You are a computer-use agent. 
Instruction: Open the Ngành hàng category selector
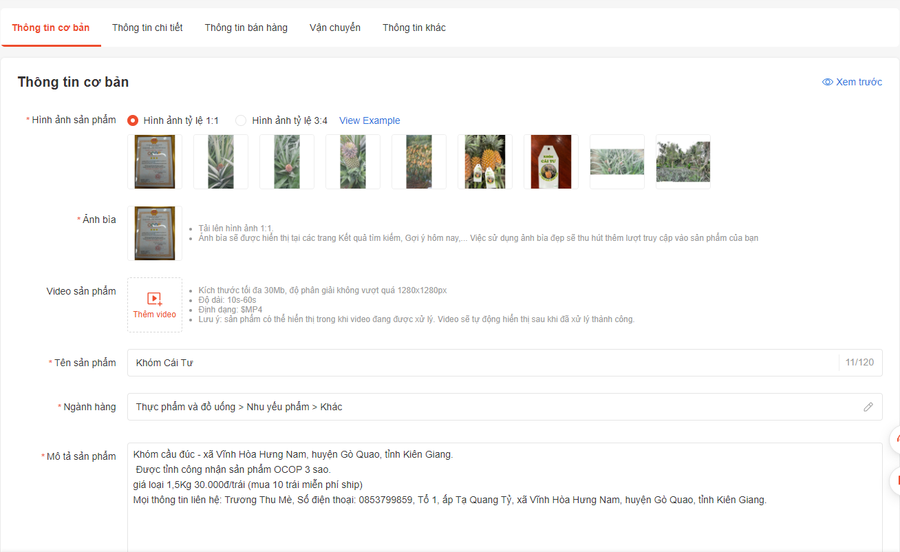(490, 407)
